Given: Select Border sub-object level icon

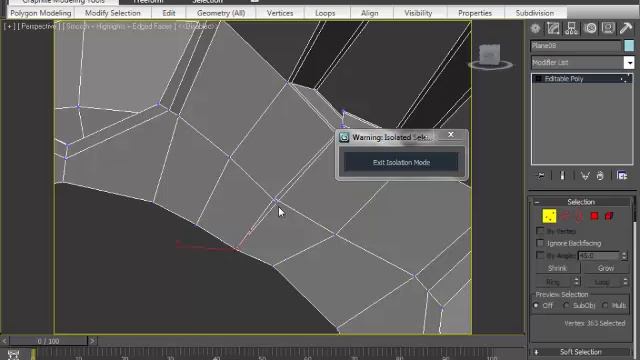Looking at the screenshot, I should click(x=579, y=216).
